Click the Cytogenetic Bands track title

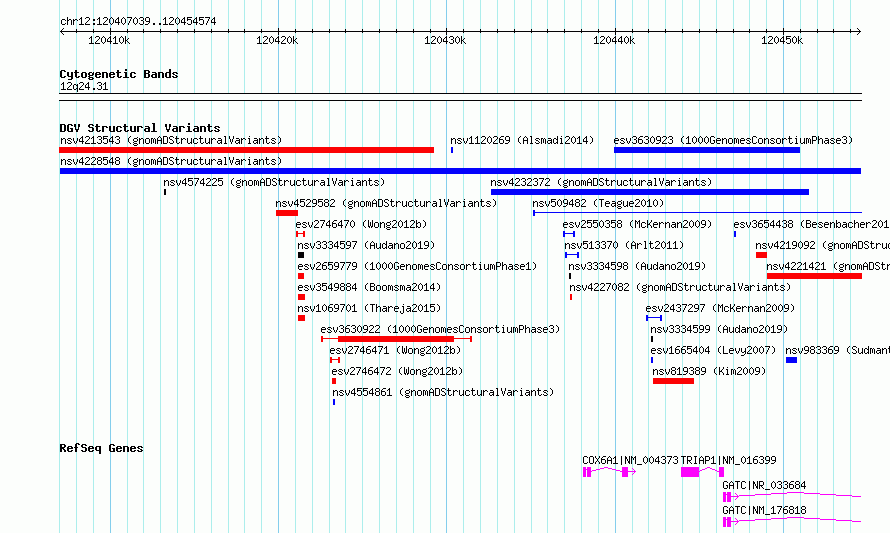pyautogui.click(x=119, y=74)
